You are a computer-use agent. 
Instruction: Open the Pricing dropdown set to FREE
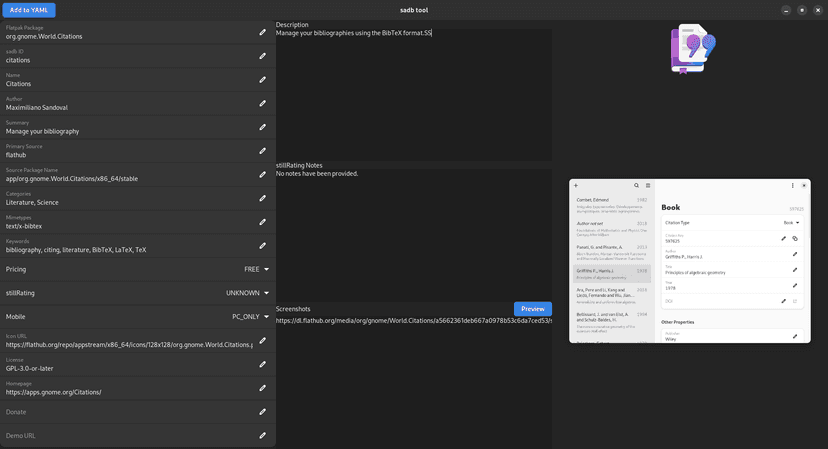pos(257,269)
